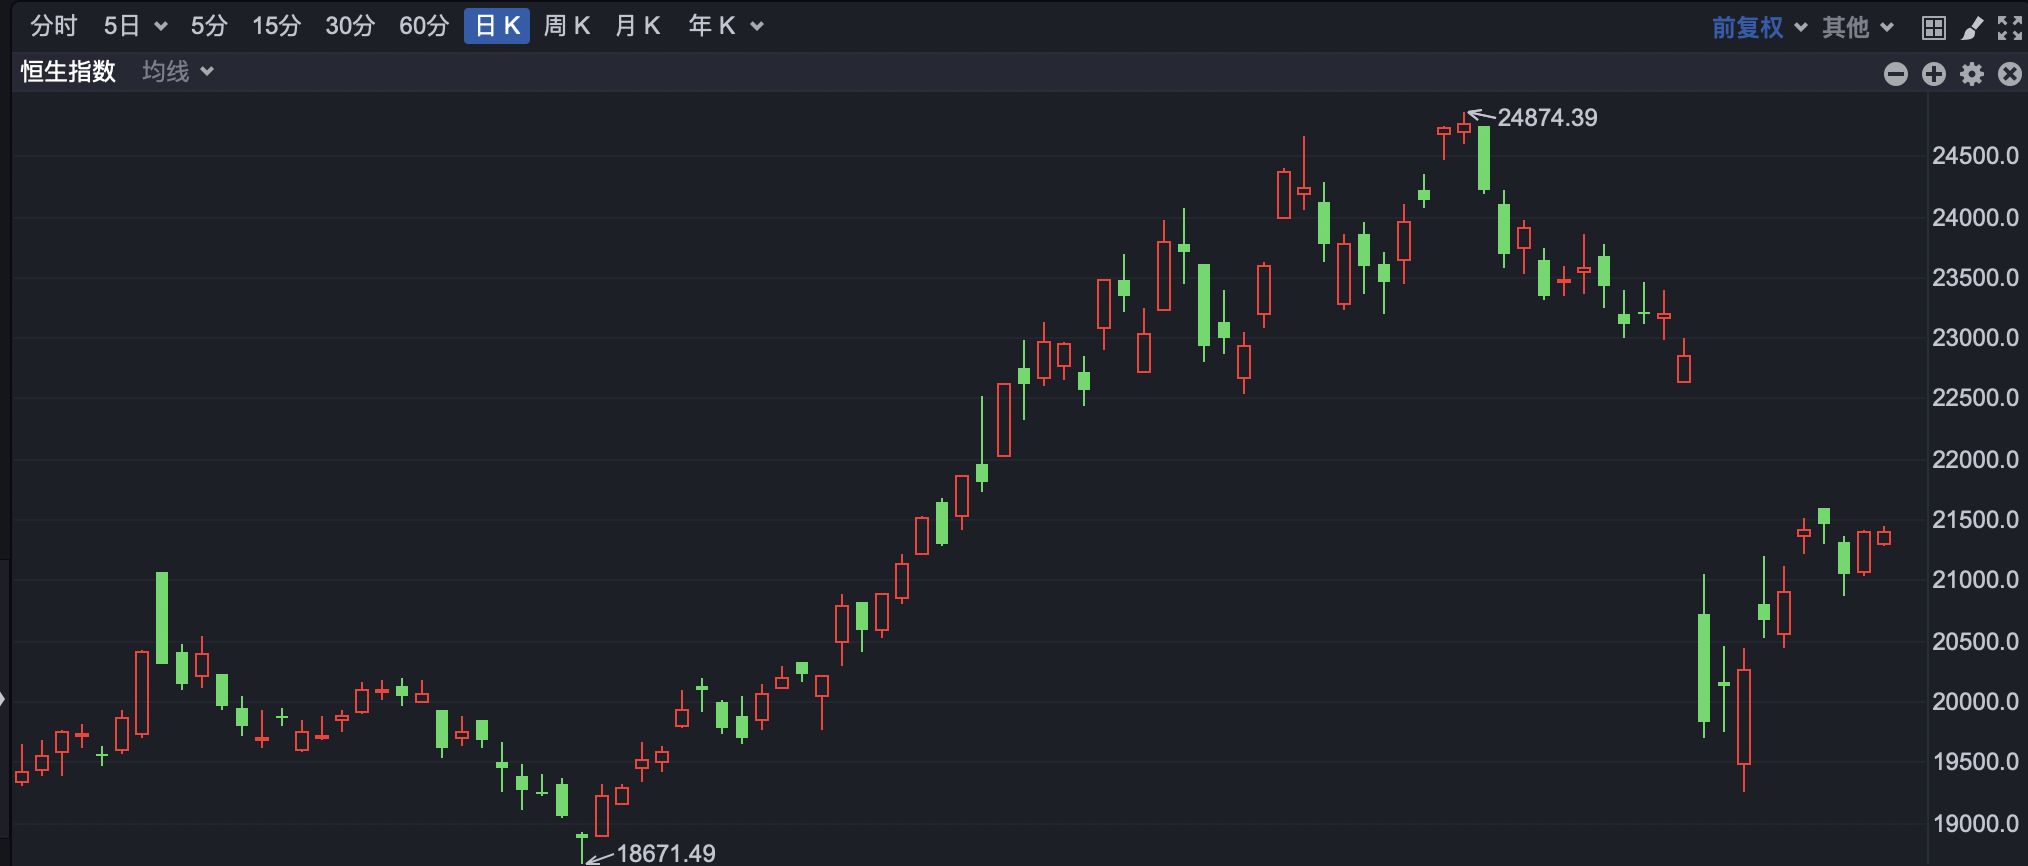Select the 5日 chart period
This screenshot has height=866, width=2028.
tap(122, 26)
